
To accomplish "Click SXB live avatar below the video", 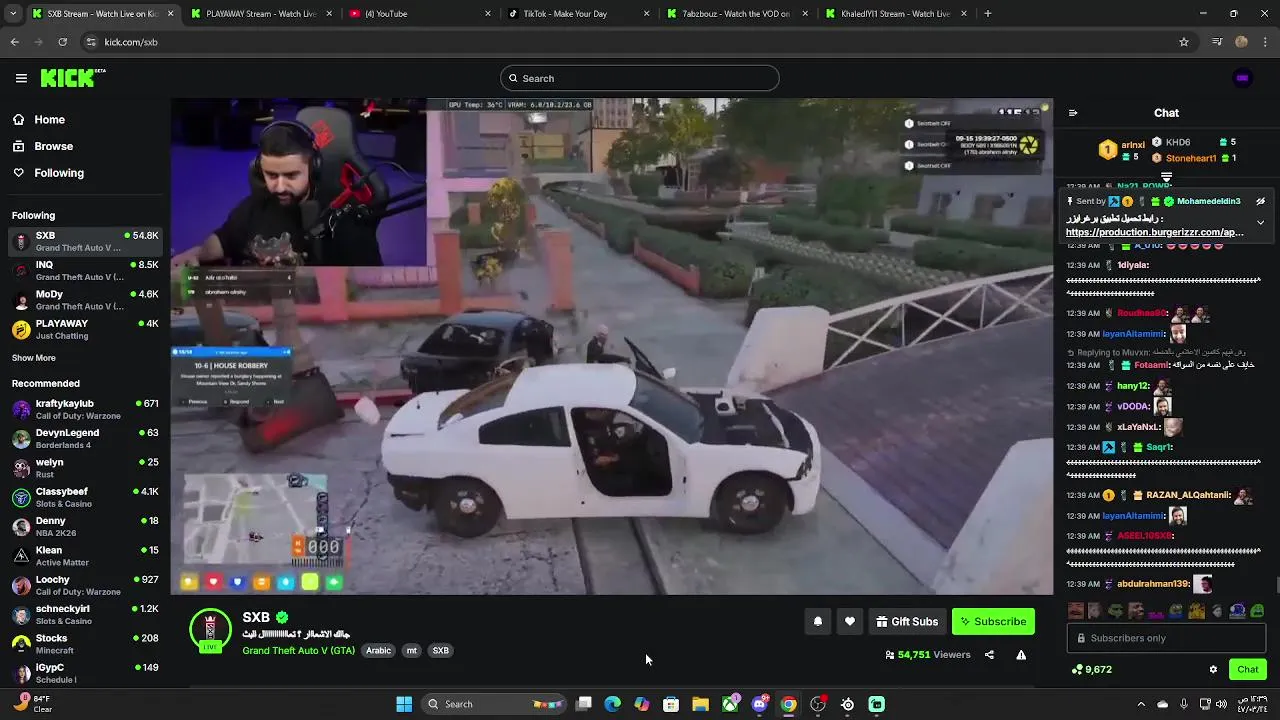I will coord(210,630).
